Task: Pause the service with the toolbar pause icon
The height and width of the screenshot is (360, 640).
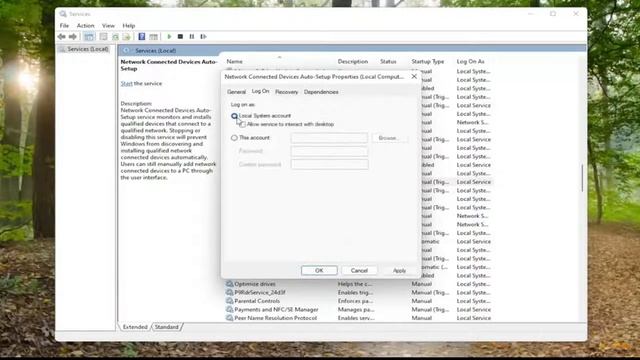Action: pyautogui.click(x=191, y=37)
